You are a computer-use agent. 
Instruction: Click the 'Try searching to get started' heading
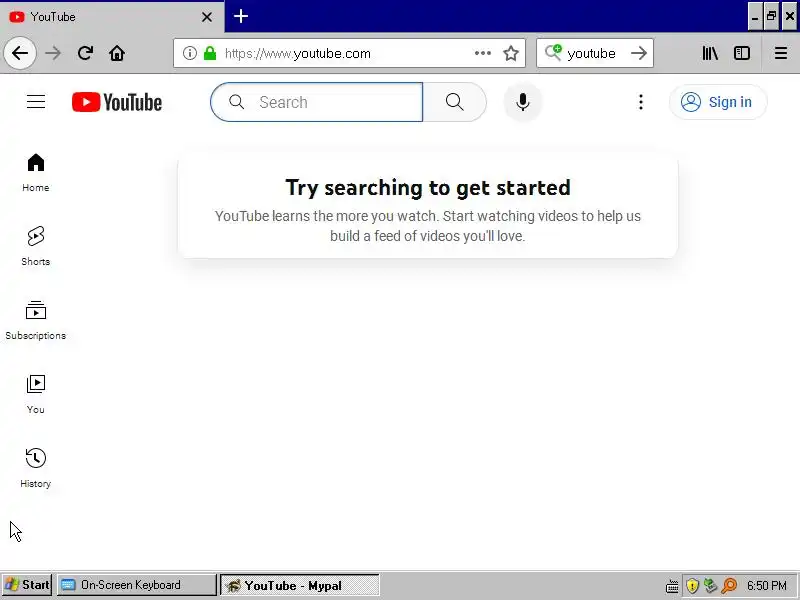[428, 188]
